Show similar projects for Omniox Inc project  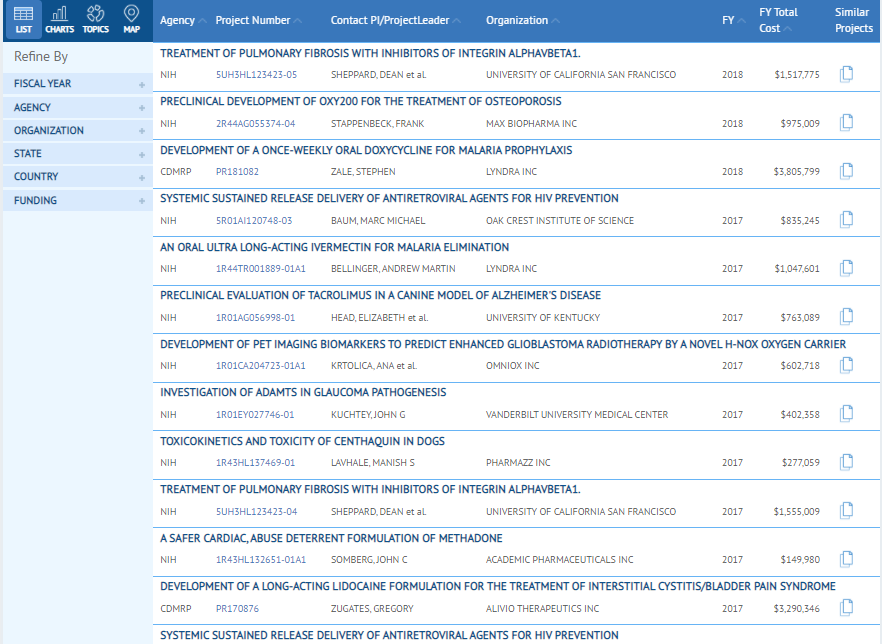point(846,366)
